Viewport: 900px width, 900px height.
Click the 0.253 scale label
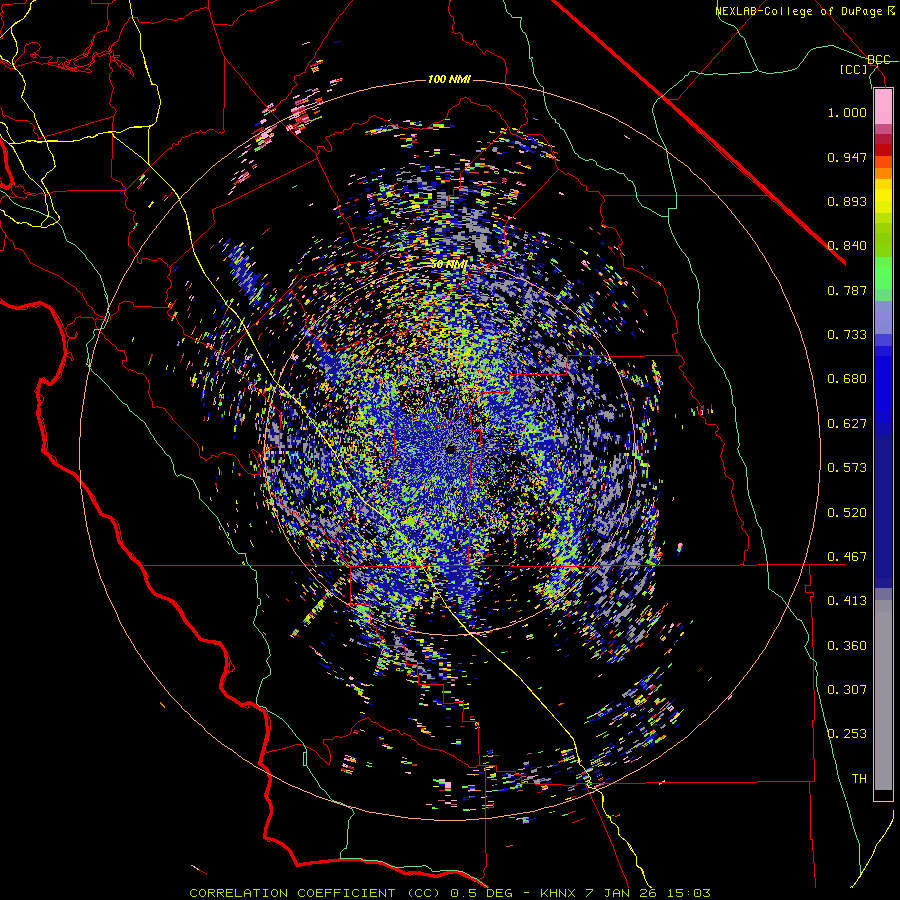(847, 734)
